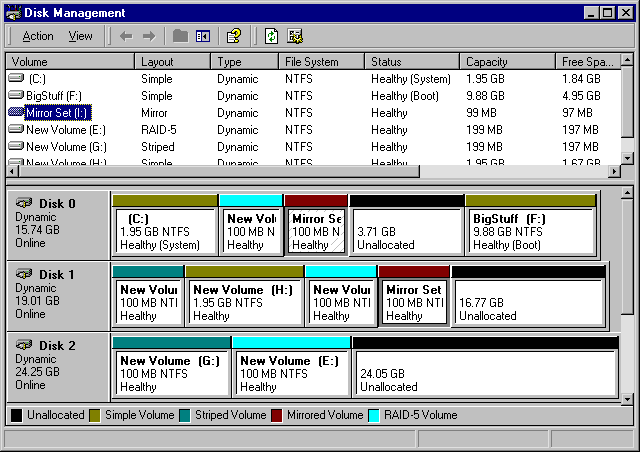This screenshot has height=452, width=640.
Task: Open the View menu
Action: 81,36
